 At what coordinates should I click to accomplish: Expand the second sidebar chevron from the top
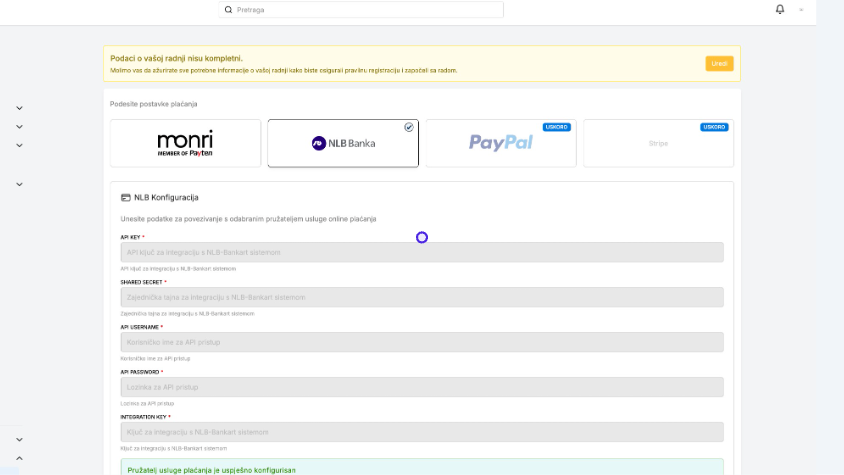[19, 127]
